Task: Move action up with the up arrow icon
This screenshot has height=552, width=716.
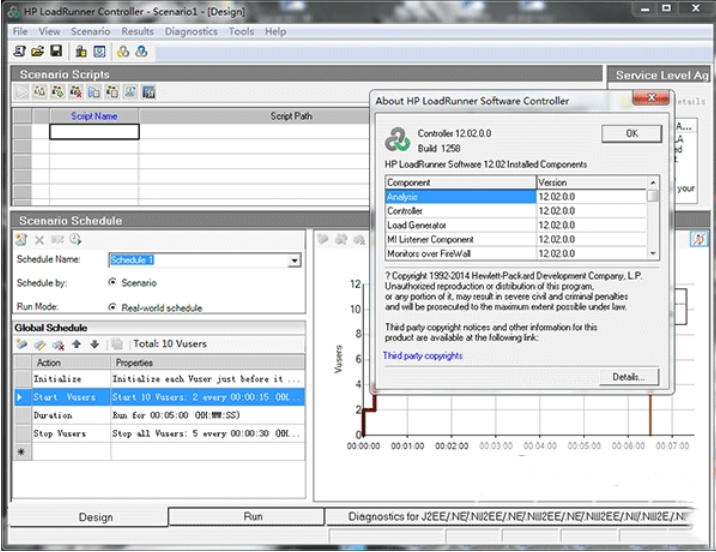Action: (x=77, y=344)
